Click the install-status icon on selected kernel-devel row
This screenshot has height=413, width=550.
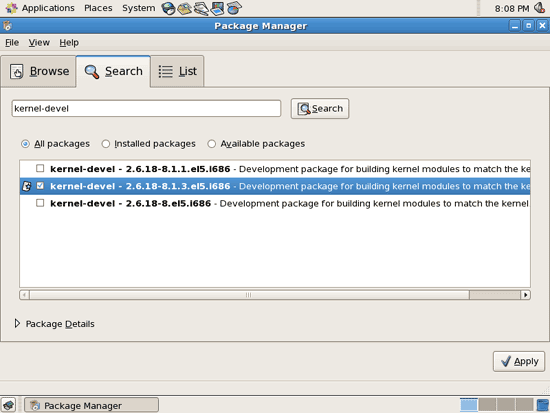click(x=27, y=186)
